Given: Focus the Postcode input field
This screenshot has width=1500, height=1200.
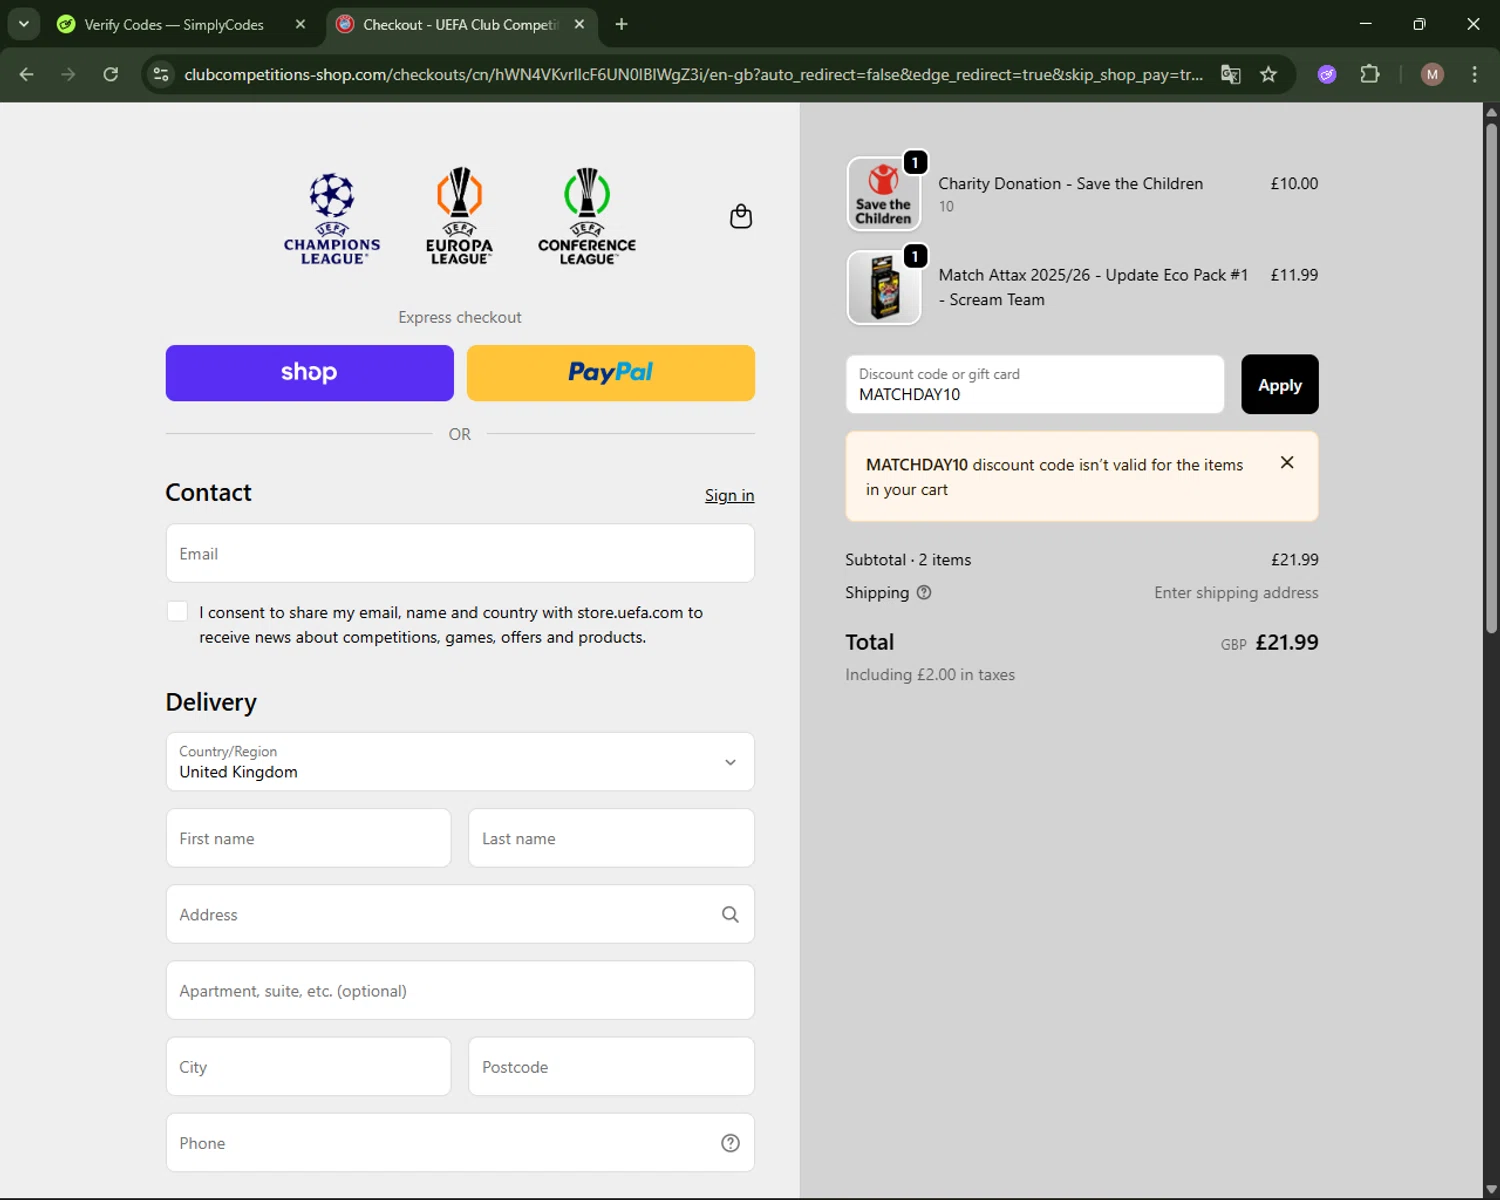Looking at the screenshot, I should [611, 1066].
